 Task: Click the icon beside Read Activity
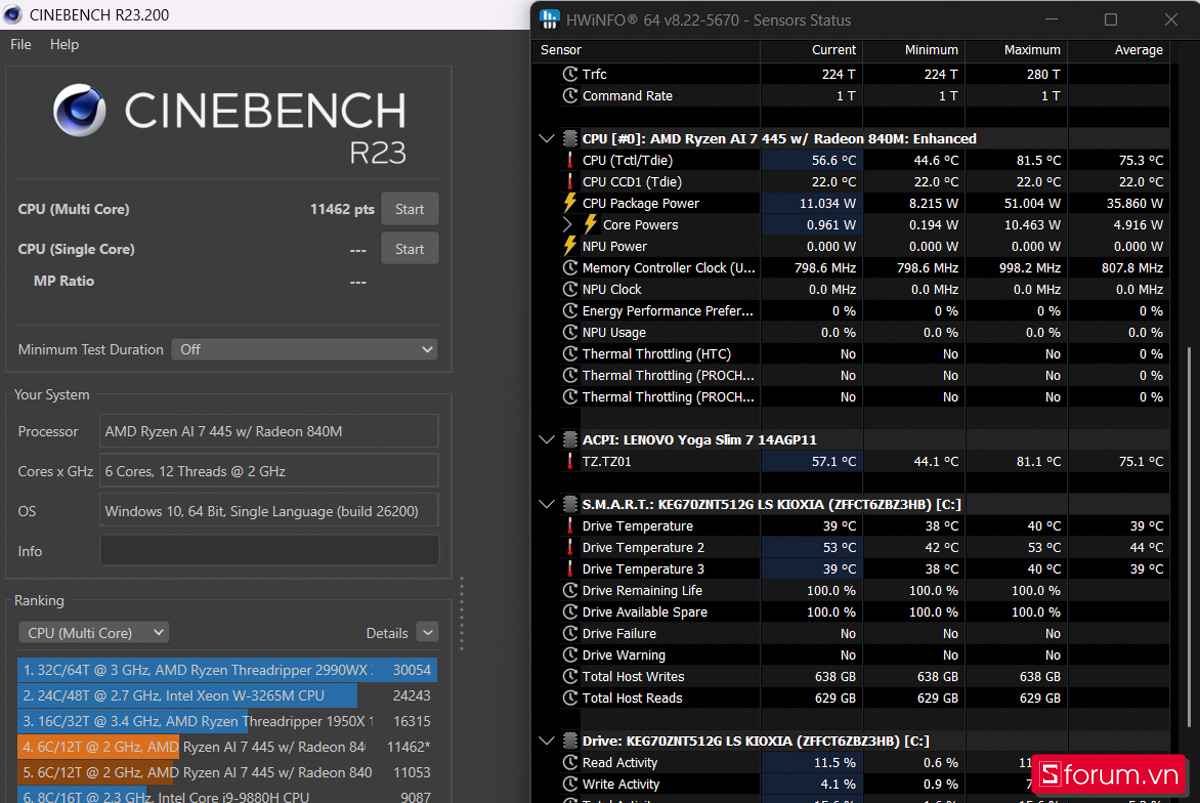click(570, 762)
